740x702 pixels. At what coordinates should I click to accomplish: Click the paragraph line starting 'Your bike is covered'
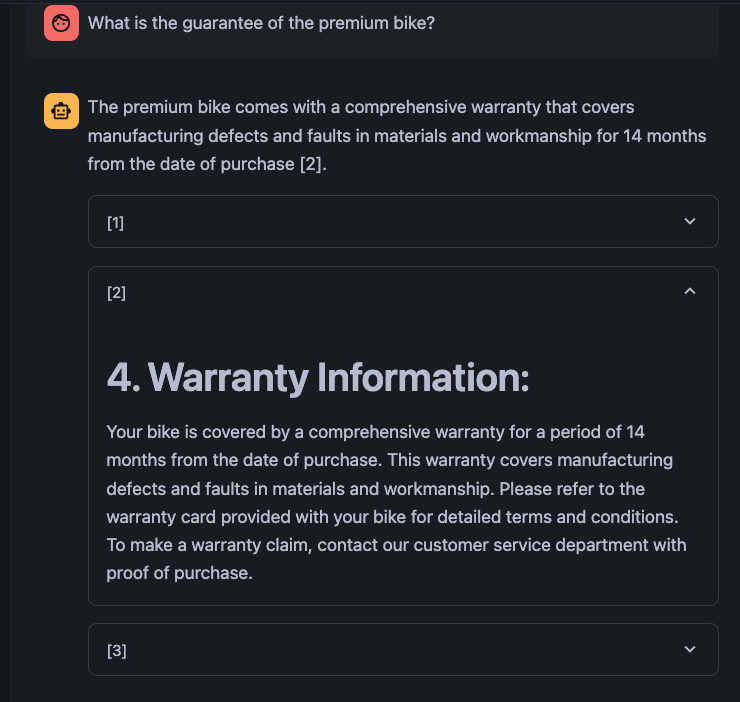[375, 432]
